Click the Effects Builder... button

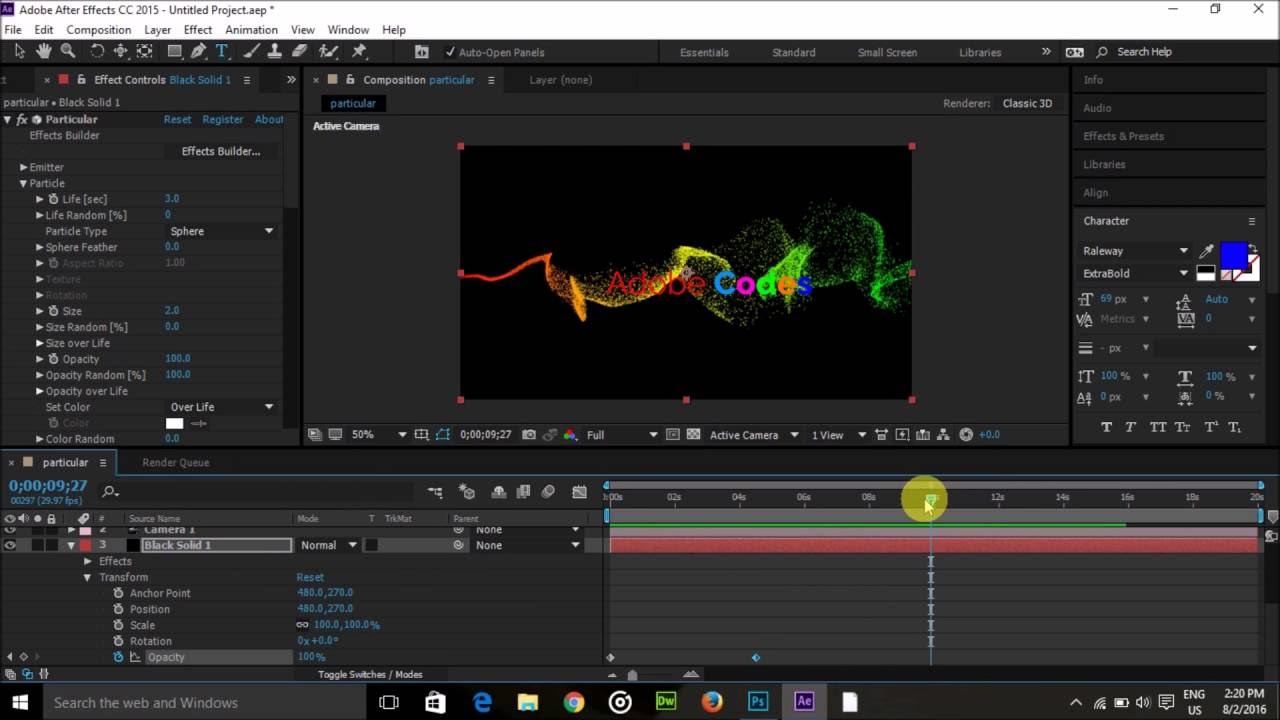click(220, 151)
